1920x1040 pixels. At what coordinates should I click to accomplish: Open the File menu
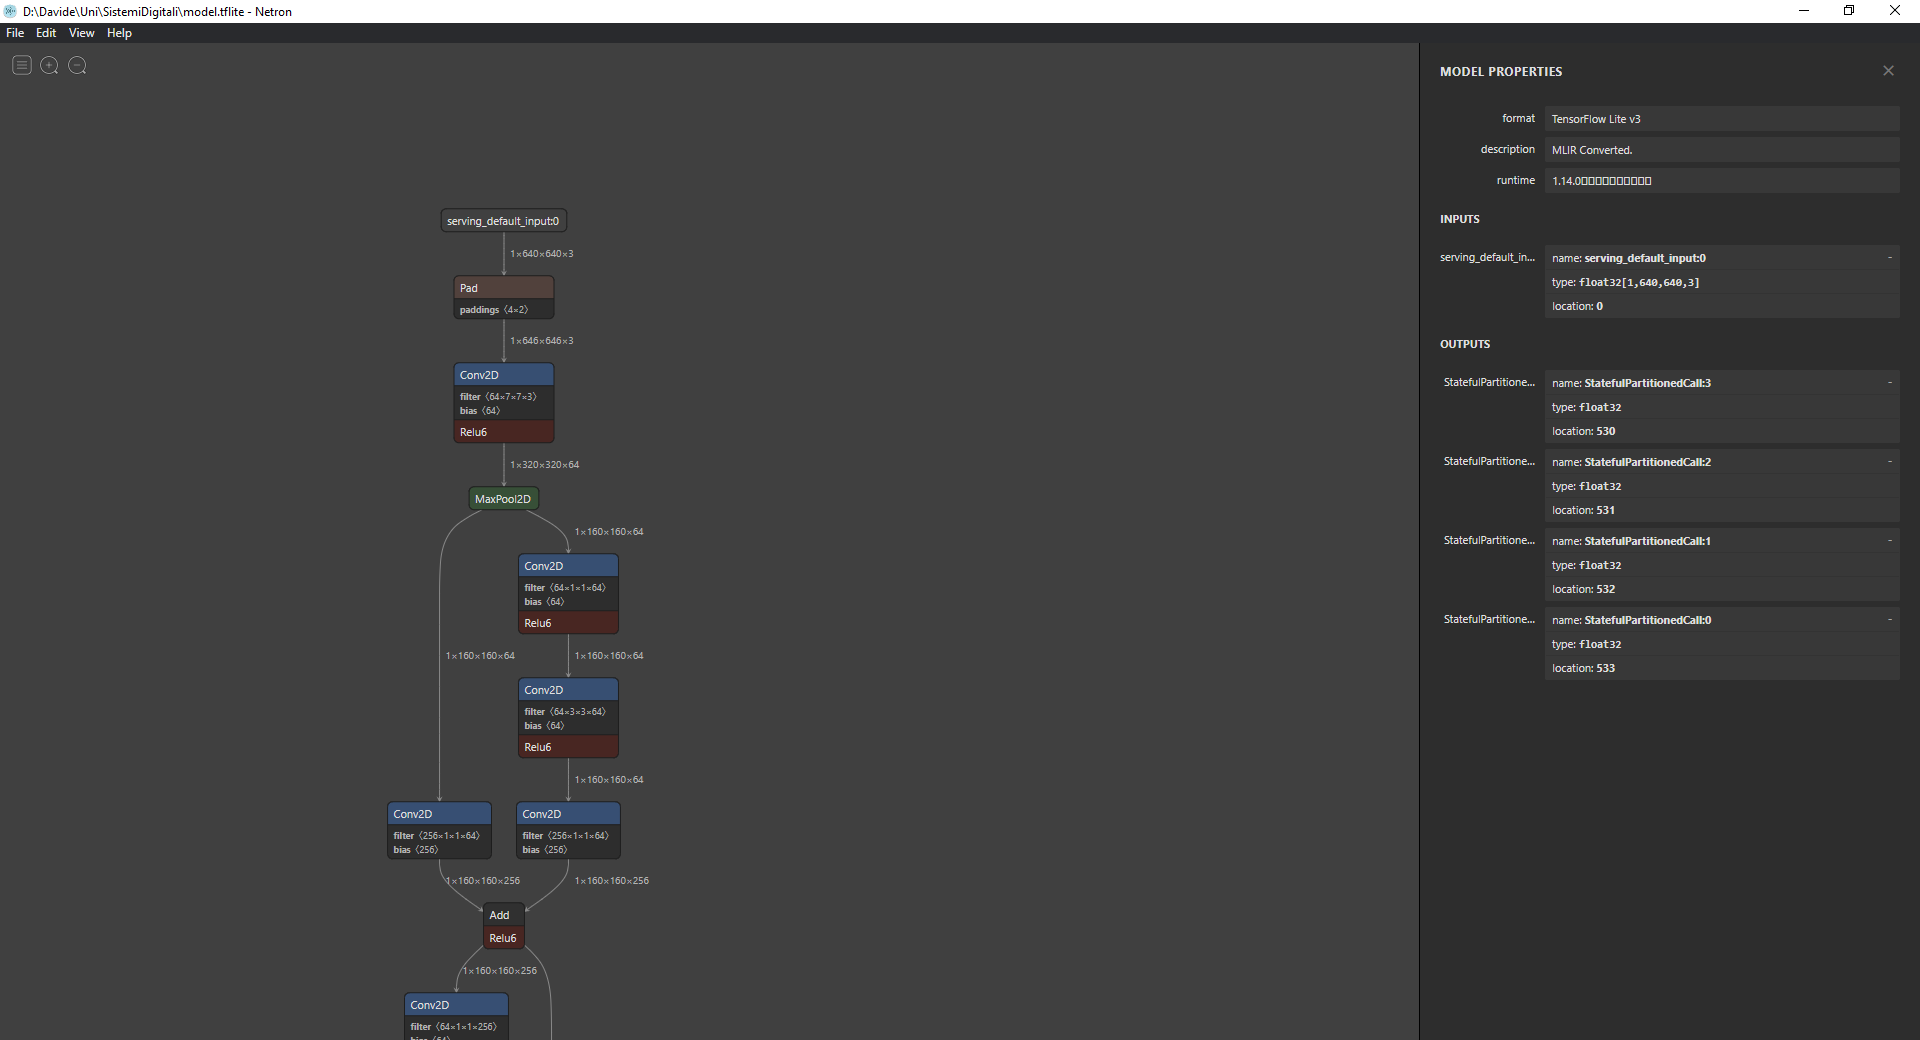(15, 33)
